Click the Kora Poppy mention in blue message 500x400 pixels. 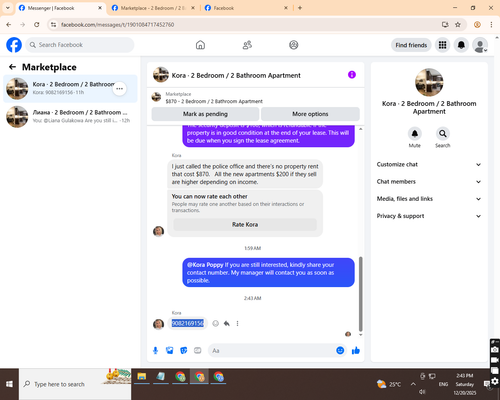coord(205,265)
